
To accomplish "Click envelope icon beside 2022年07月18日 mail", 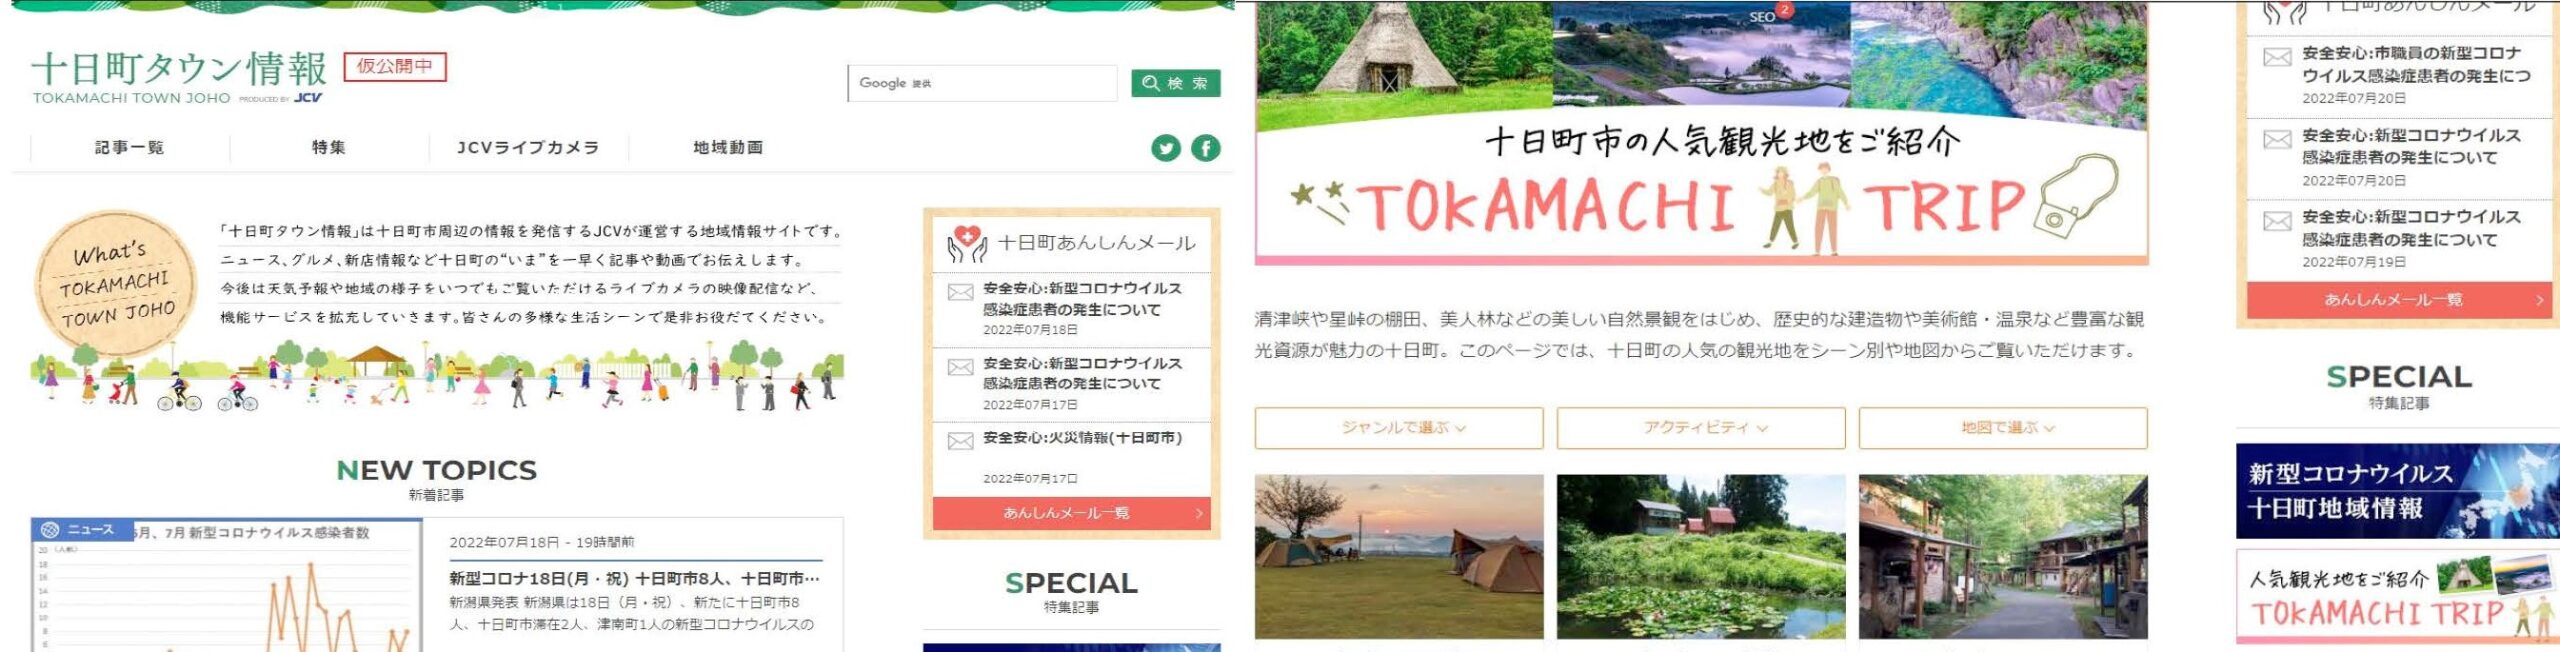I will [x=960, y=292].
